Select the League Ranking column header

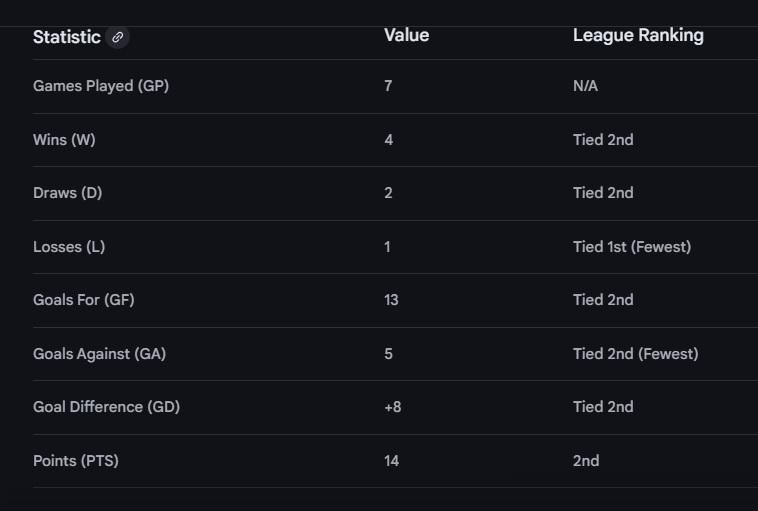pyautogui.click(x=638, y=35)
